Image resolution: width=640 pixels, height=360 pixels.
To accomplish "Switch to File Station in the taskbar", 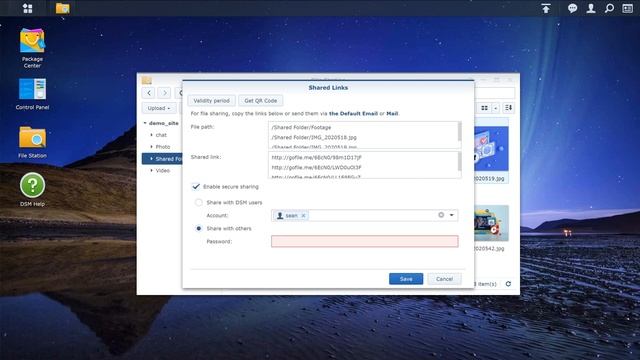I will point(62,8).
